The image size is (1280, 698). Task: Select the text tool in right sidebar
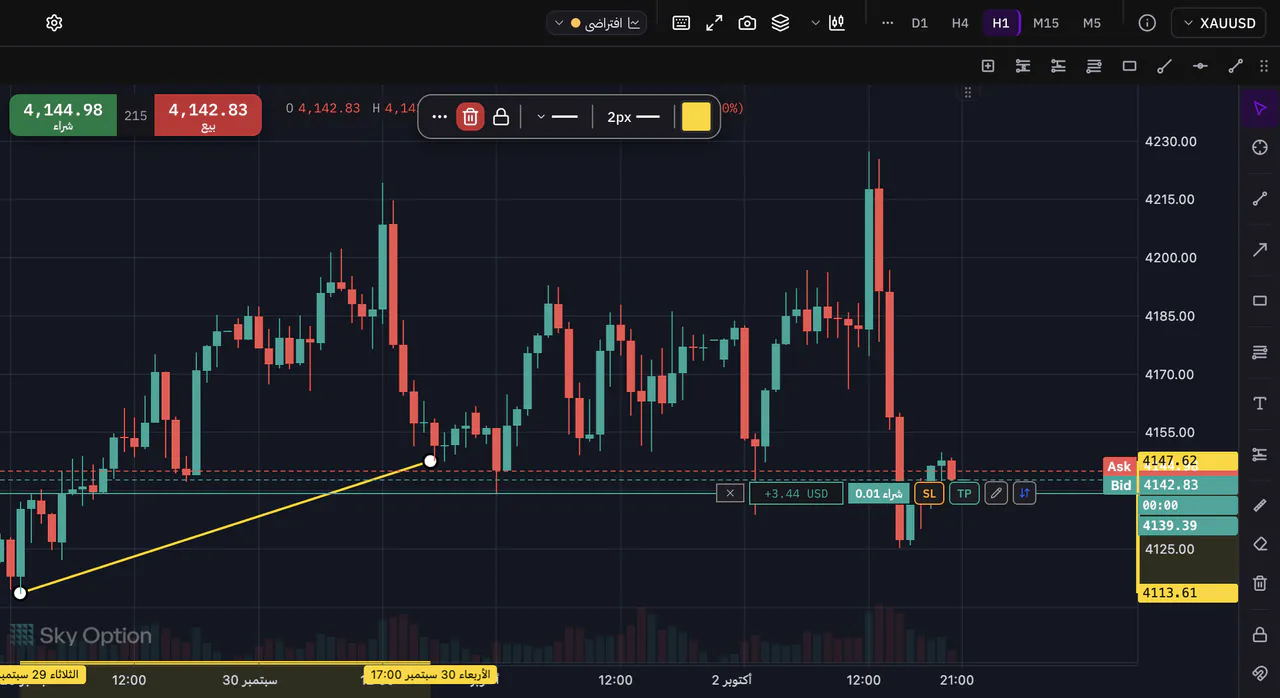coord(1260,403)
